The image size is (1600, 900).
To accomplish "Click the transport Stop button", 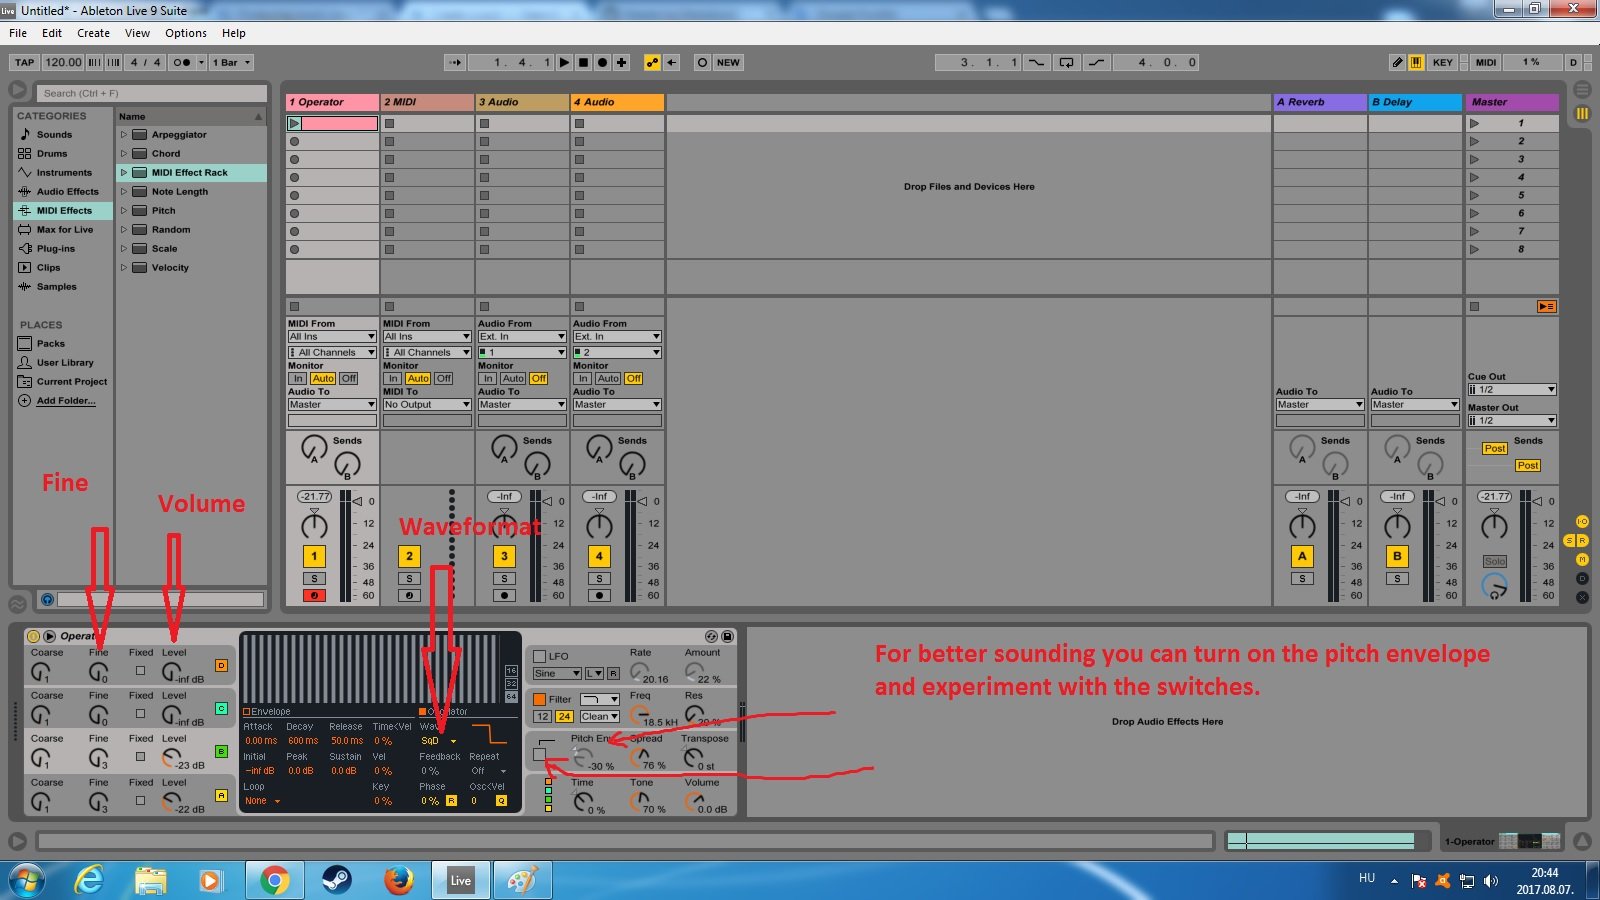I will 583,62.
